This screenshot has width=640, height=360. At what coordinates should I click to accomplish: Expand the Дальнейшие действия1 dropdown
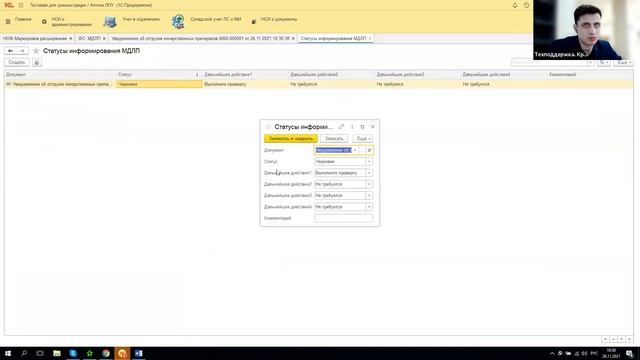[369, 173]
